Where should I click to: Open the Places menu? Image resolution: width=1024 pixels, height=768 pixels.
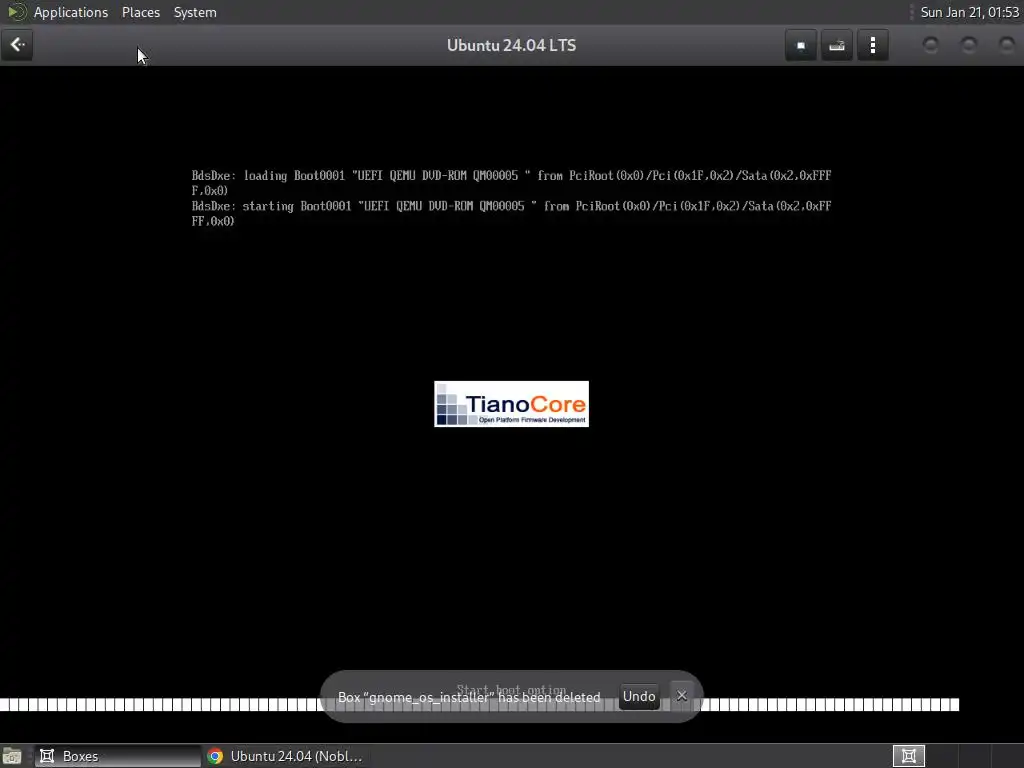(140, 12)
